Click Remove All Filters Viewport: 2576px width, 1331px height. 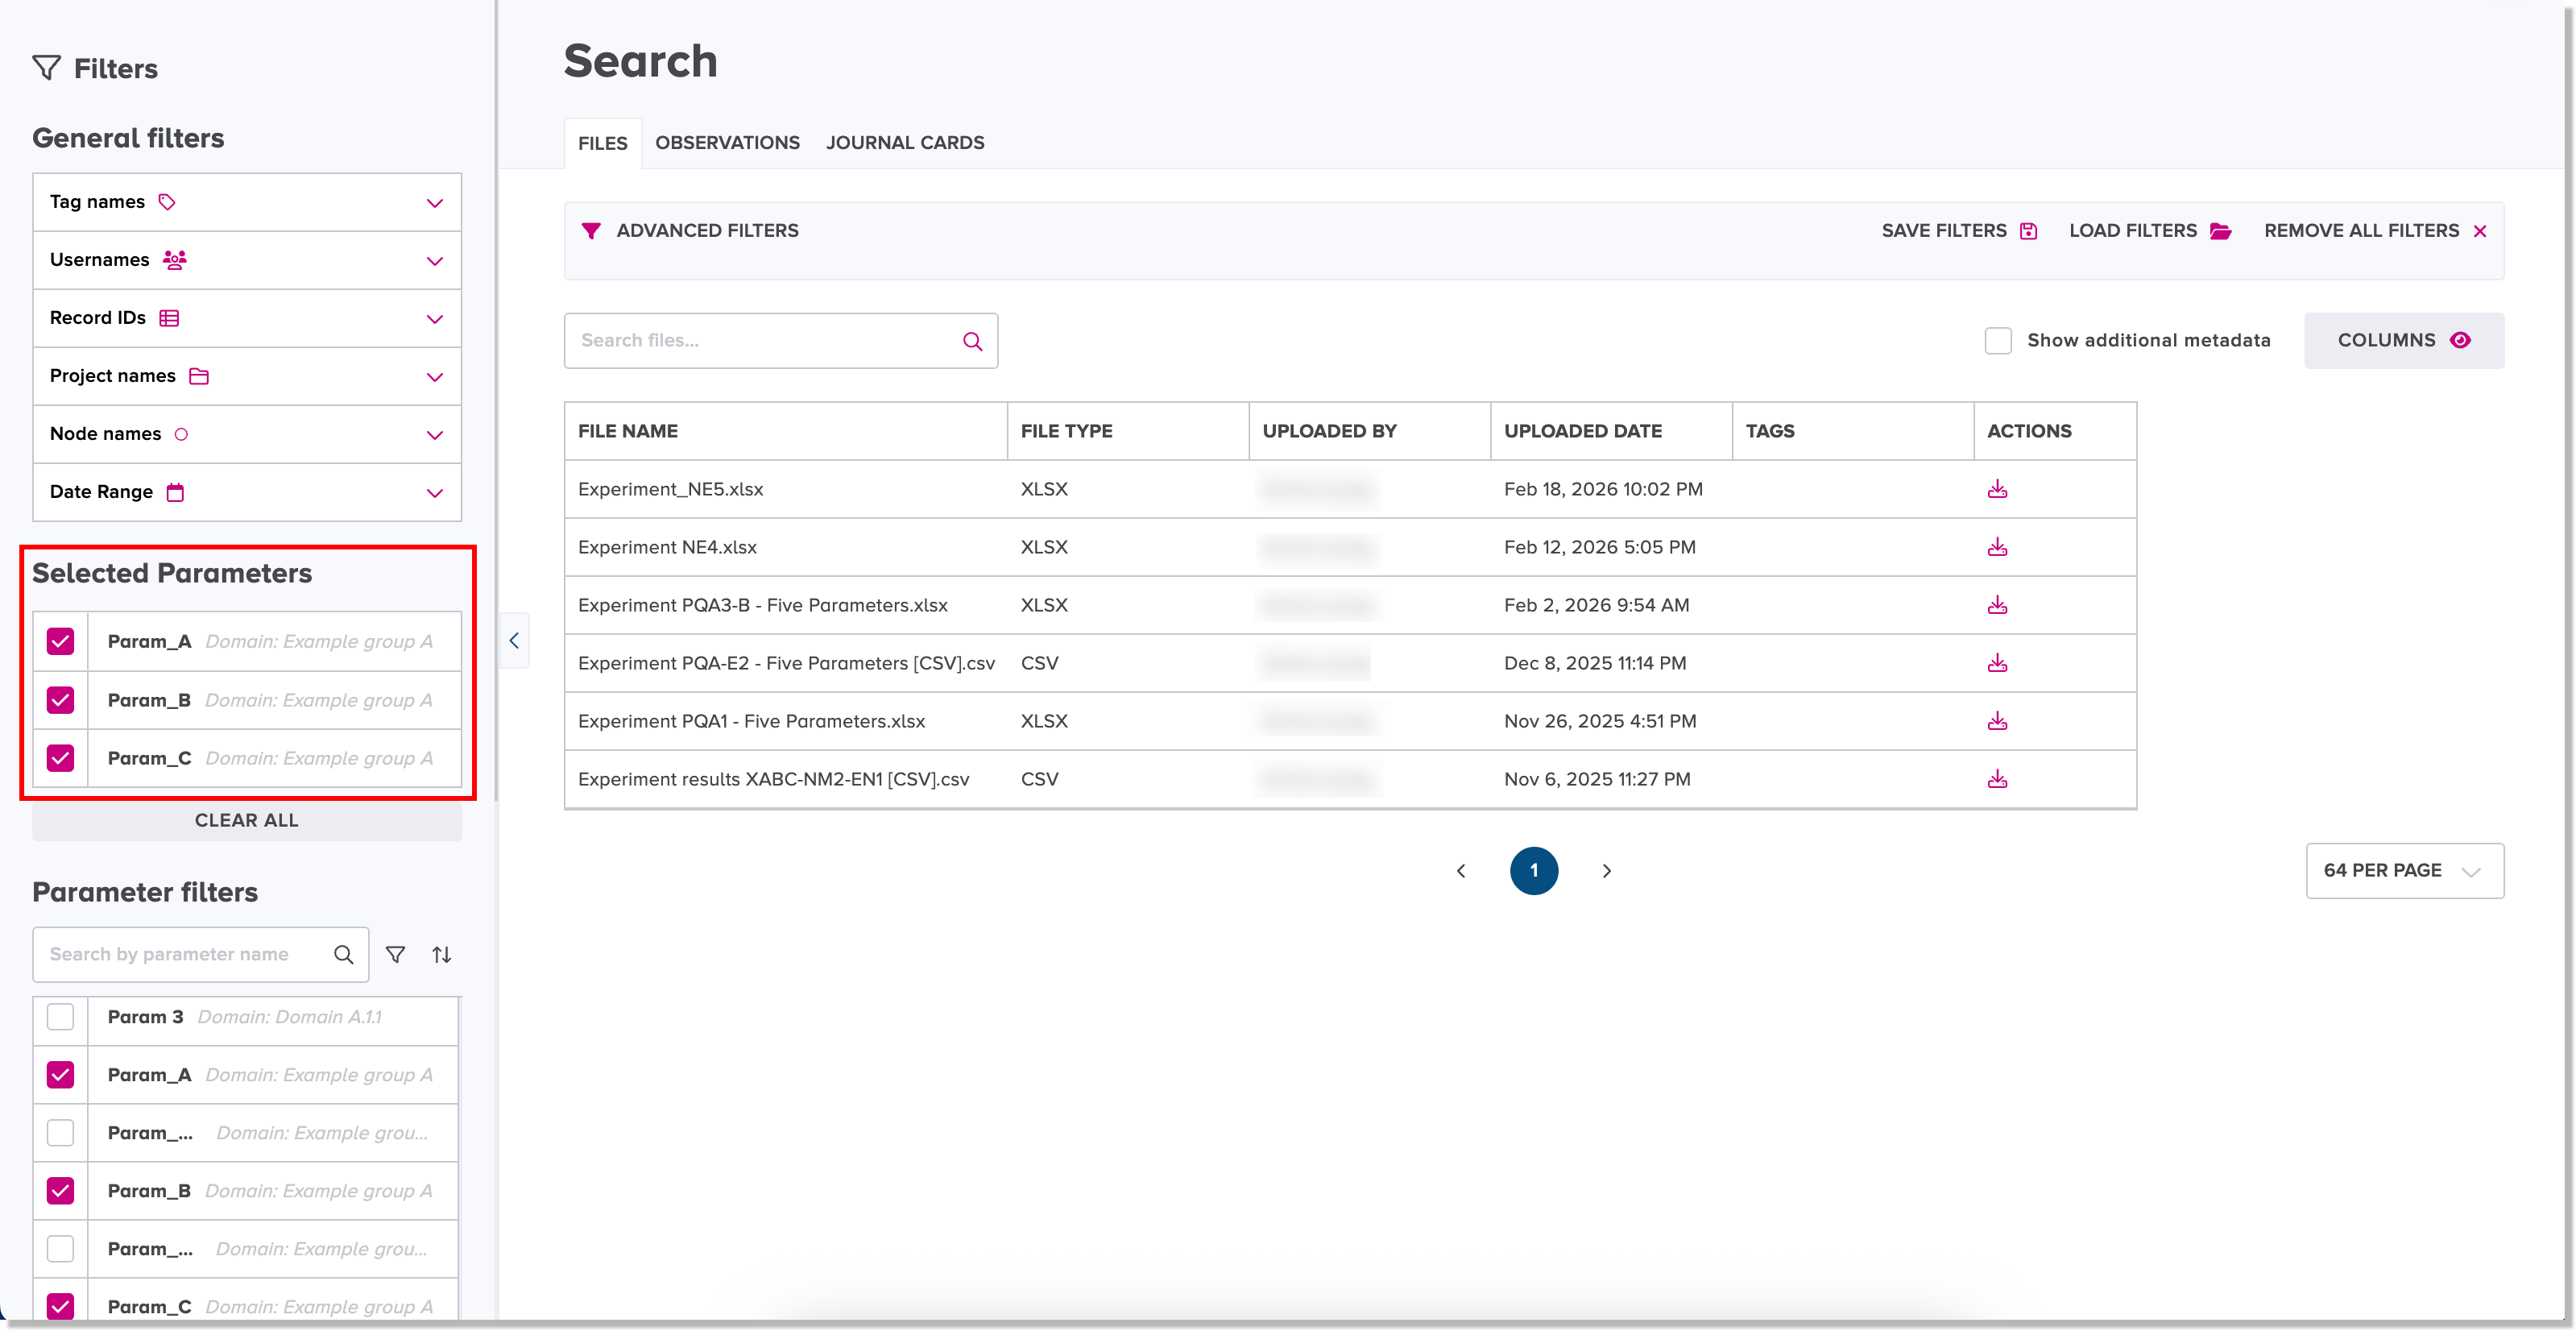[x=2375, y=231]
